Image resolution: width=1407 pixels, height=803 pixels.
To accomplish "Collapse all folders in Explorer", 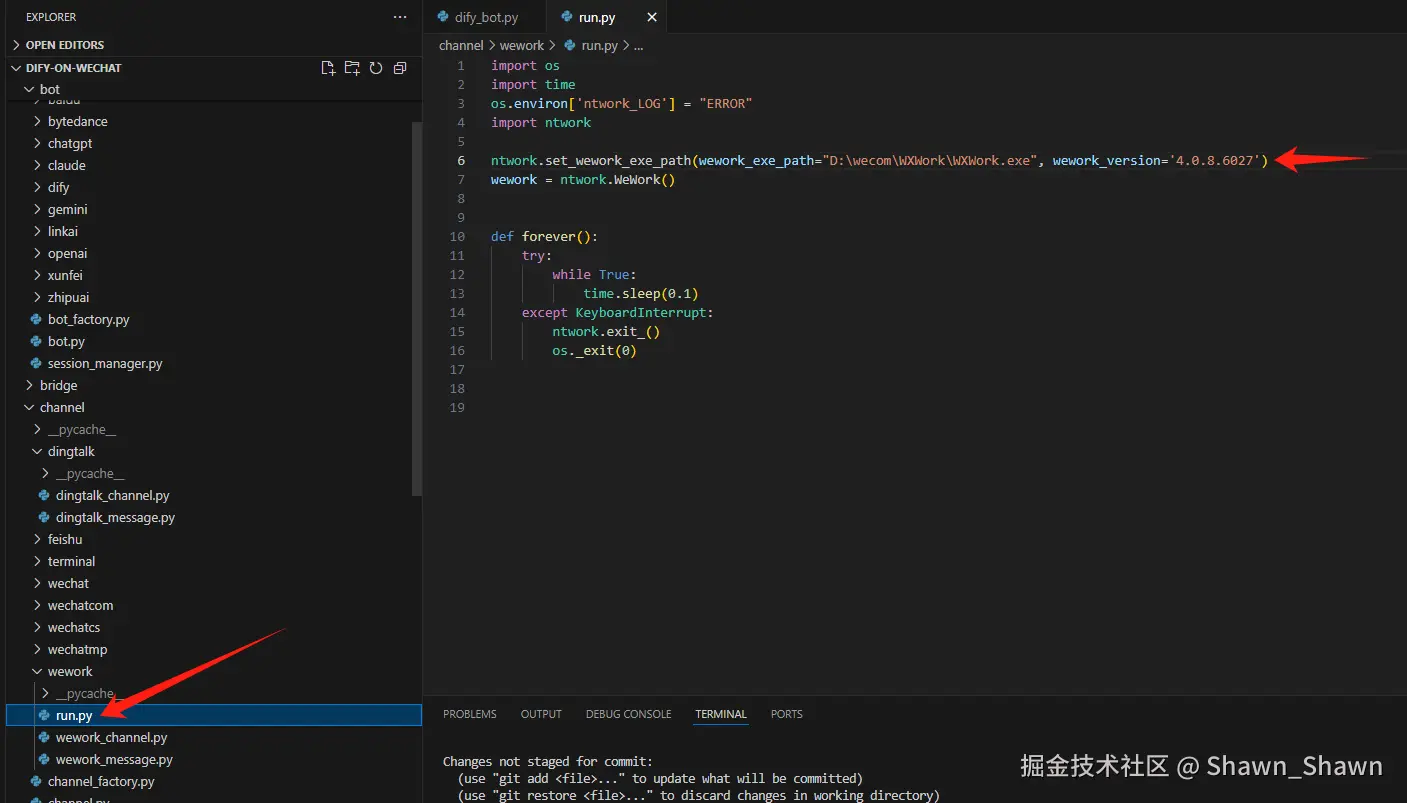I will click(x=400, y=68).
